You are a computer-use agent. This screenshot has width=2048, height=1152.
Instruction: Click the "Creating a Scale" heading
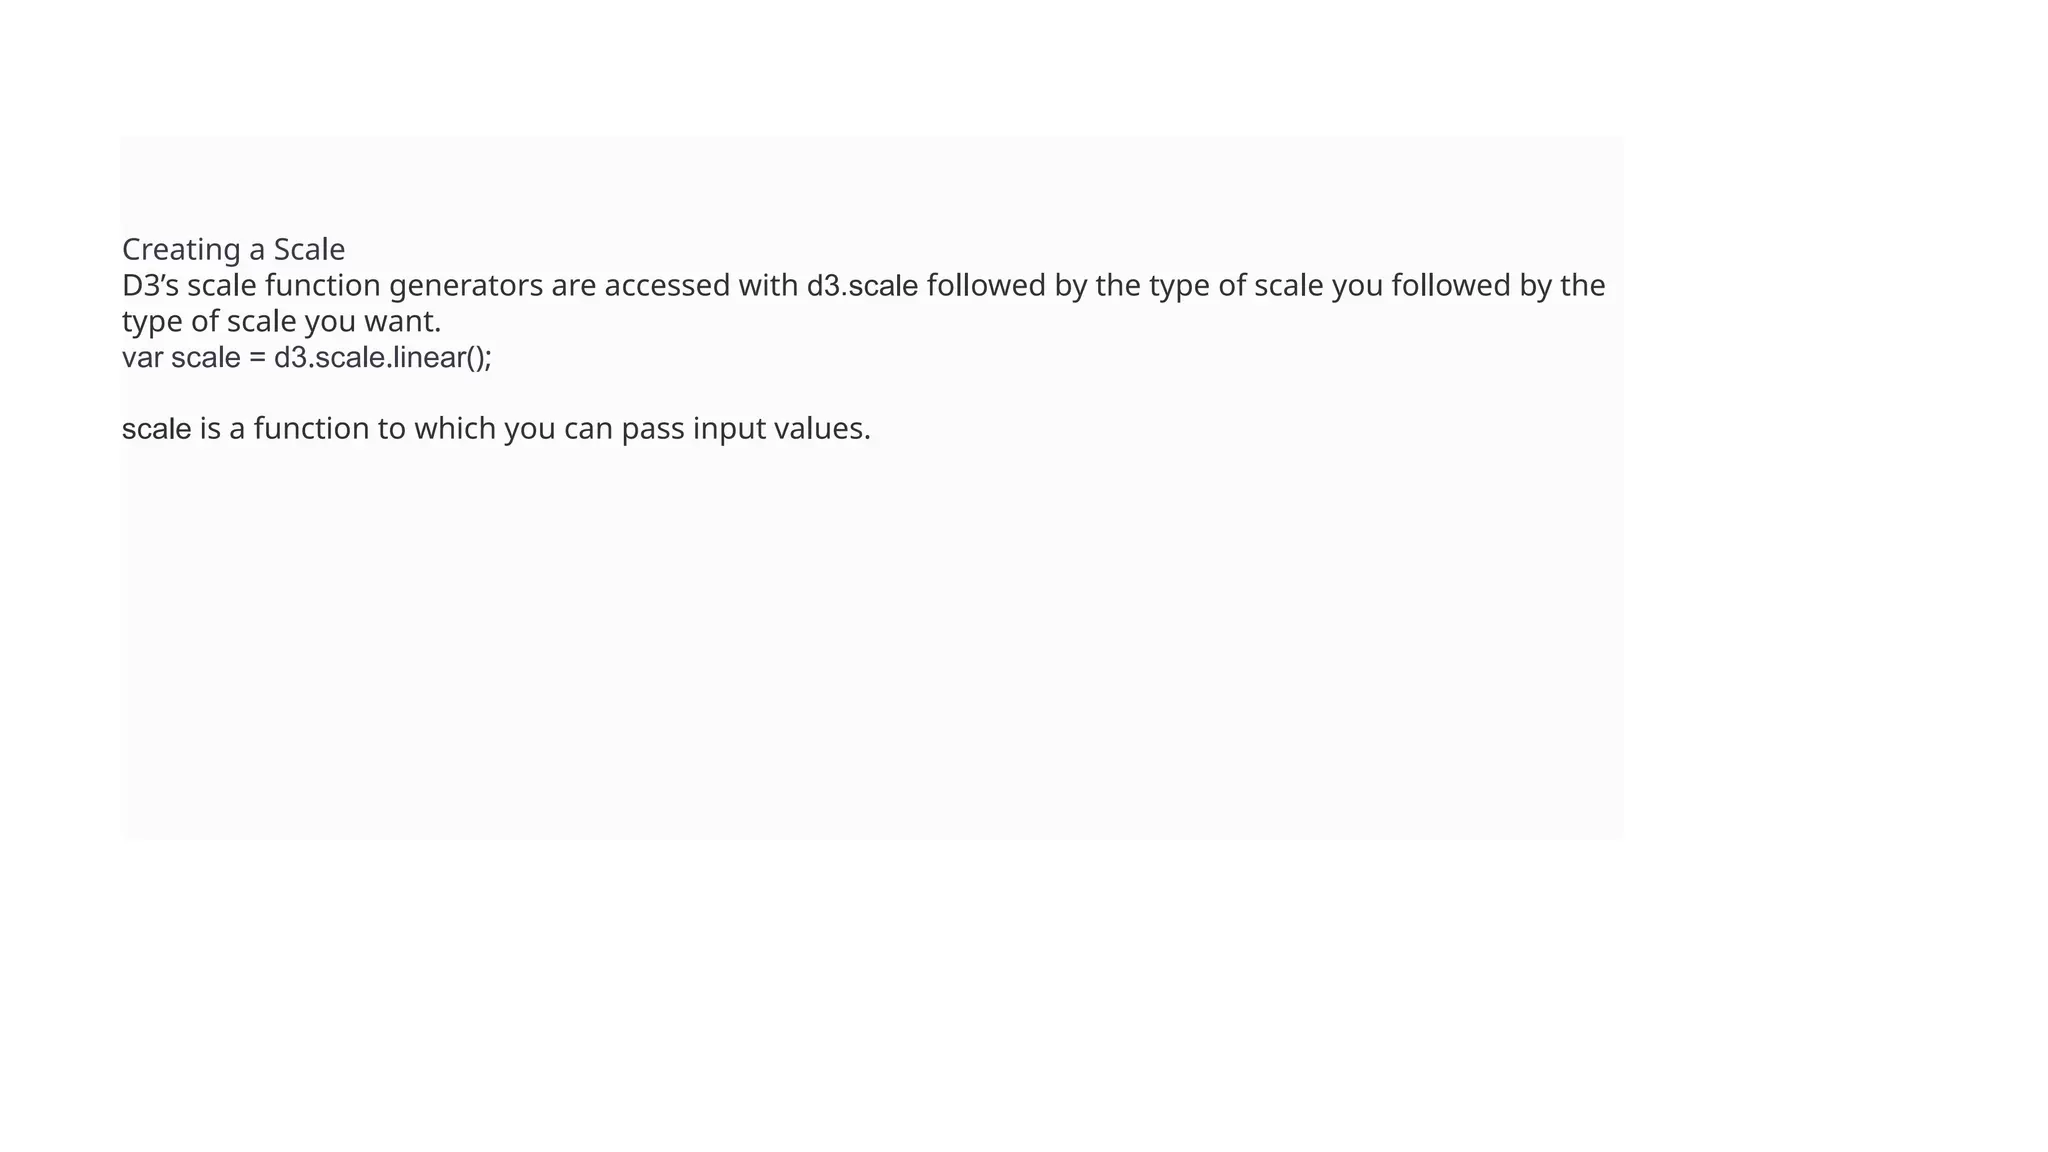(x=233, y=249)
